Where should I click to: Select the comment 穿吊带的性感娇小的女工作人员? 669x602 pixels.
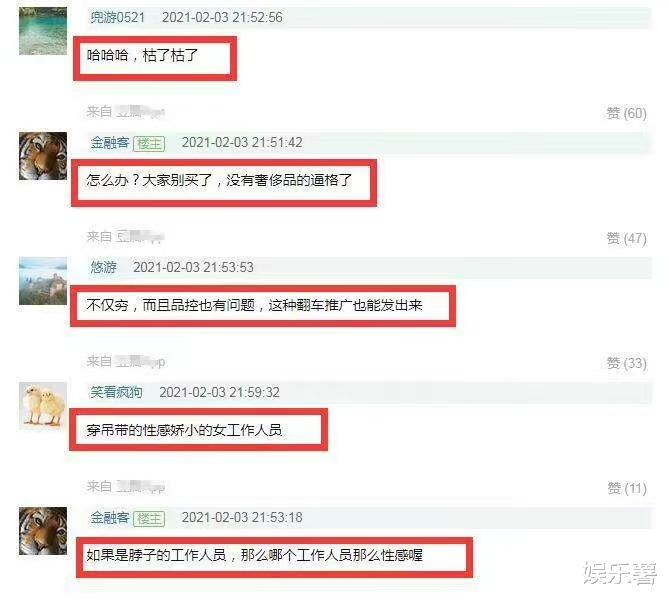[x=184, y=430]
